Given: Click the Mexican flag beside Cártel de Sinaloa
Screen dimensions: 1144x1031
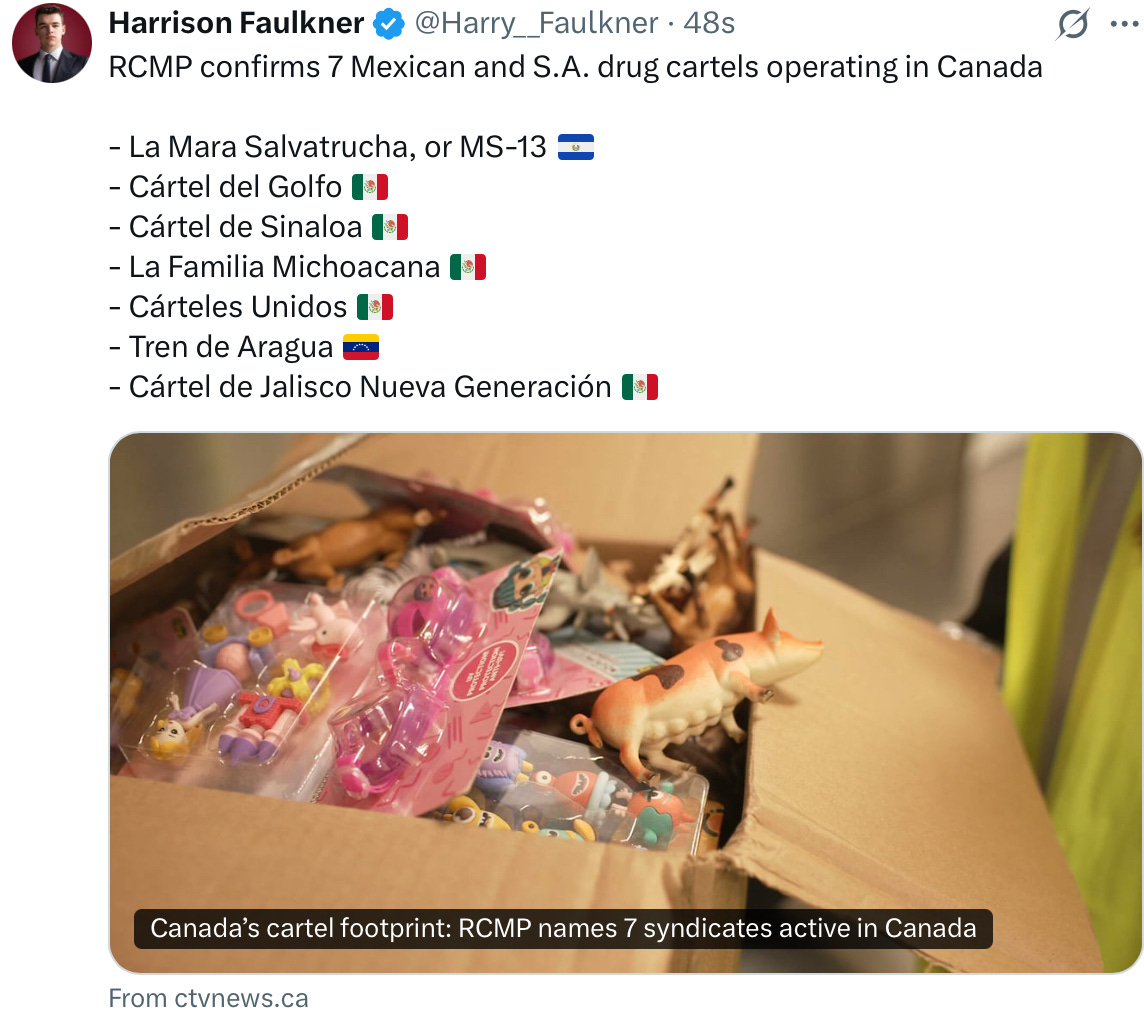Looking at the screenshot, I should (390, 227).
